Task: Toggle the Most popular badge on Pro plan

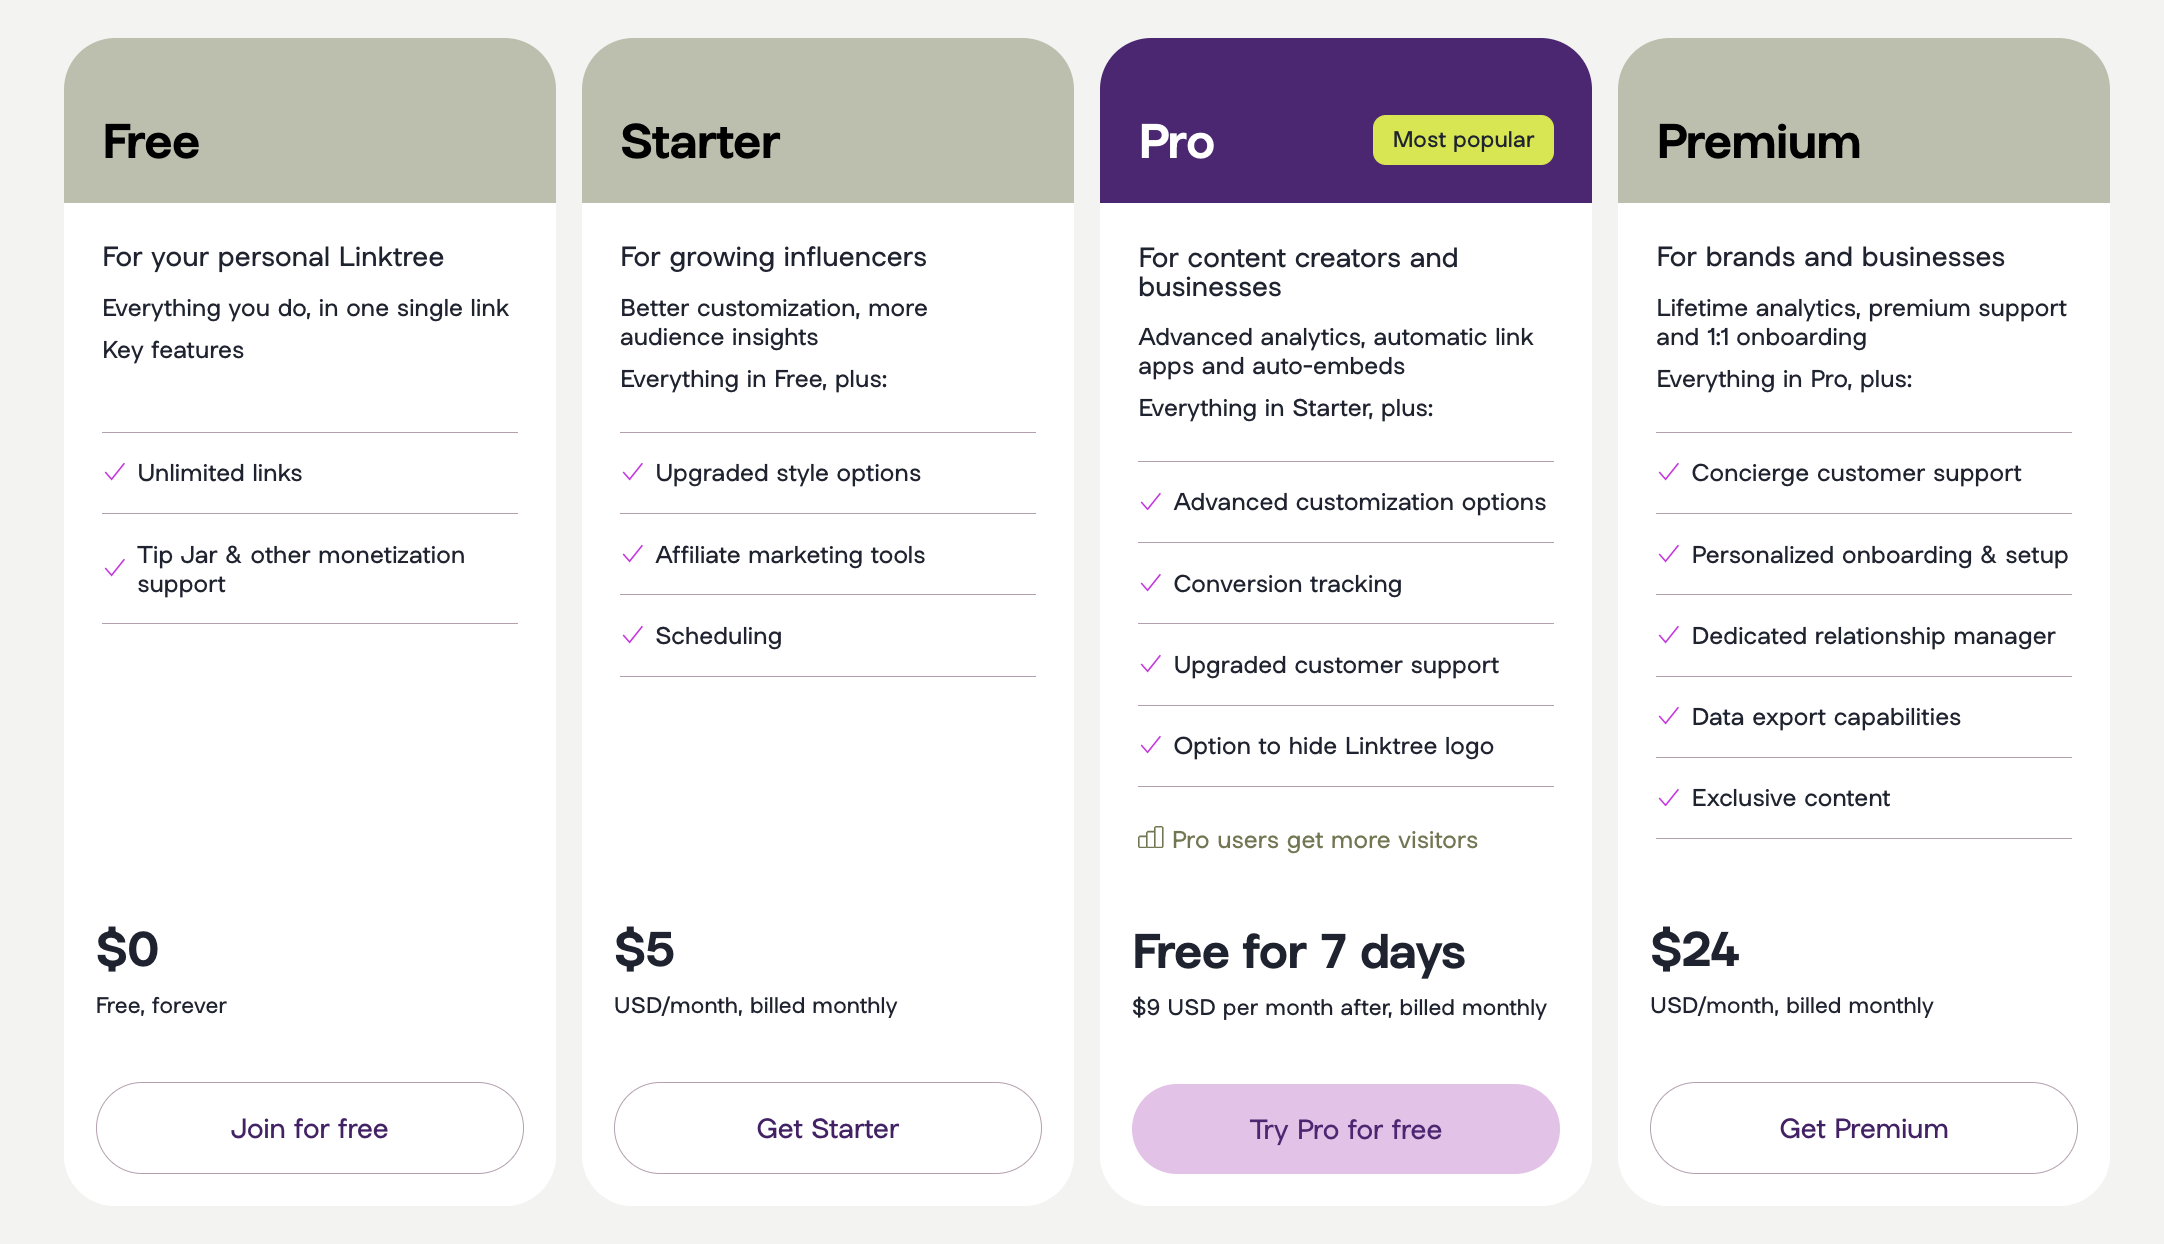Action: [x=1461, y=140]
